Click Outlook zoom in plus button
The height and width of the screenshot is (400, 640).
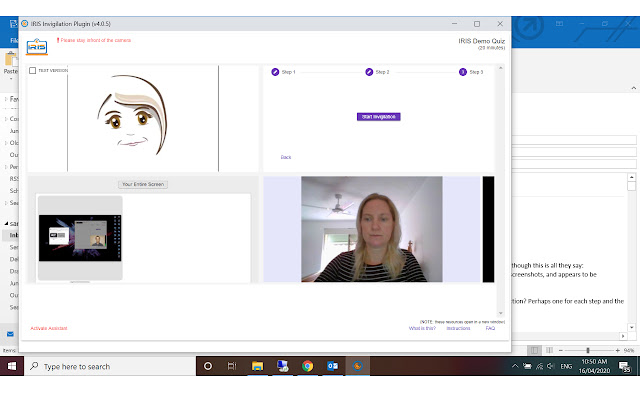(x=618, y=350)
